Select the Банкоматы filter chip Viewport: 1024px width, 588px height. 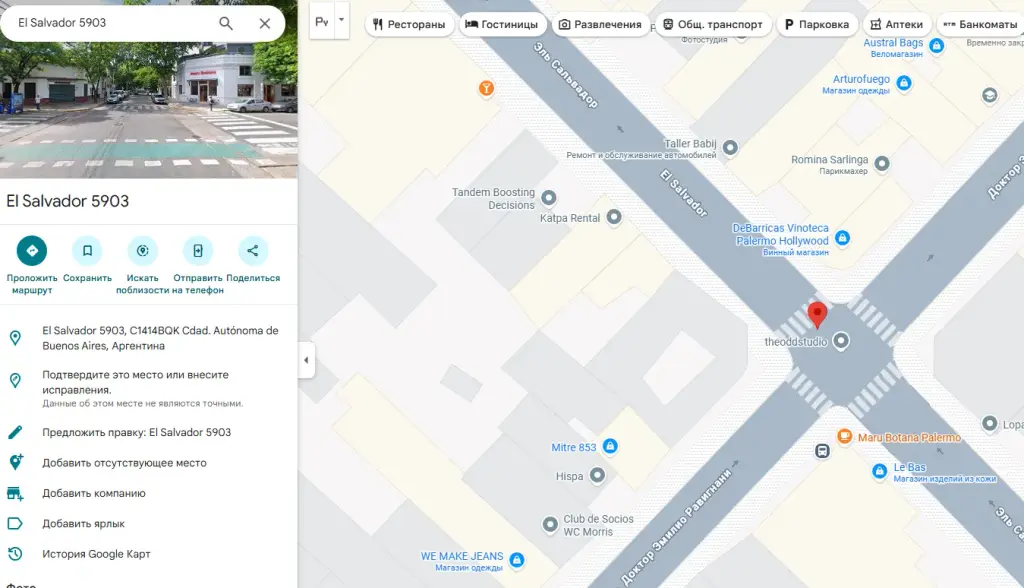[980, 25]
